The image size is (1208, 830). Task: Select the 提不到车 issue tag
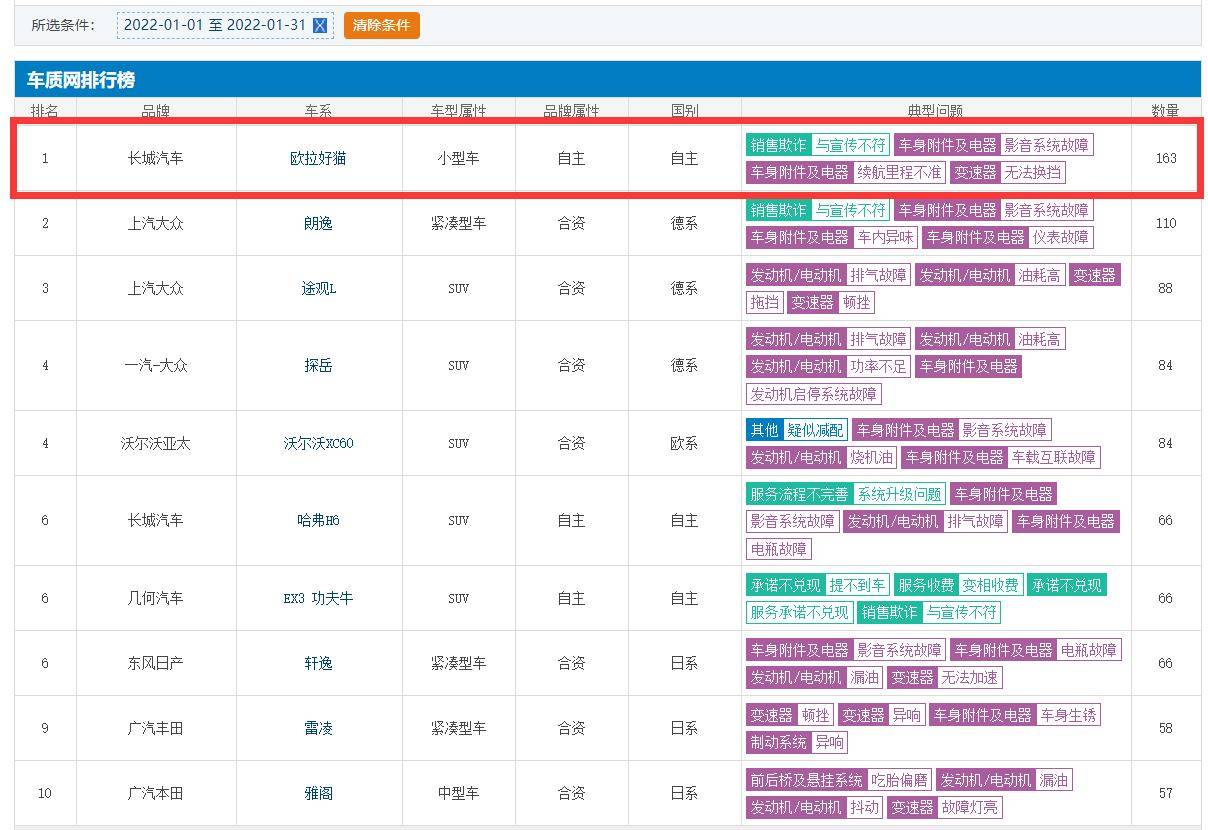[857, 585]
